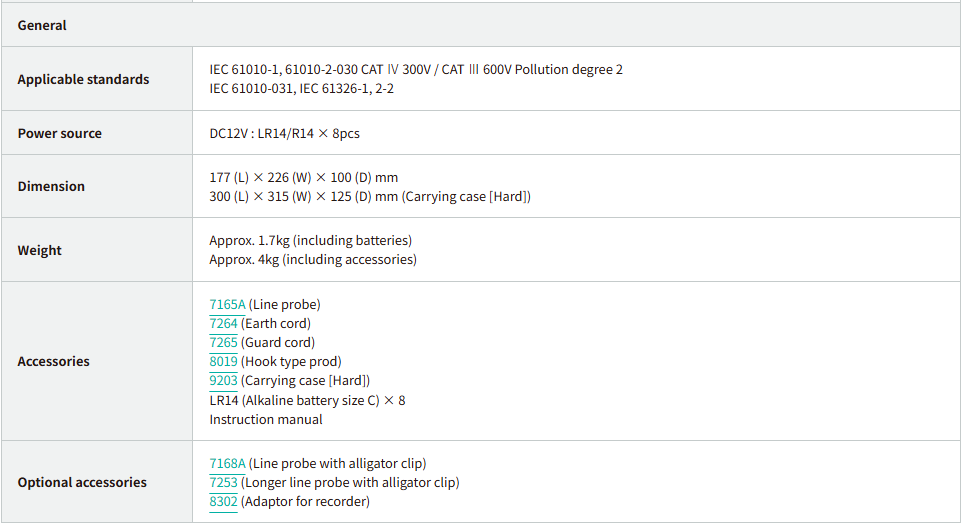Click the LR14 alkaline battery accessory line

click(x=307, y=400)
